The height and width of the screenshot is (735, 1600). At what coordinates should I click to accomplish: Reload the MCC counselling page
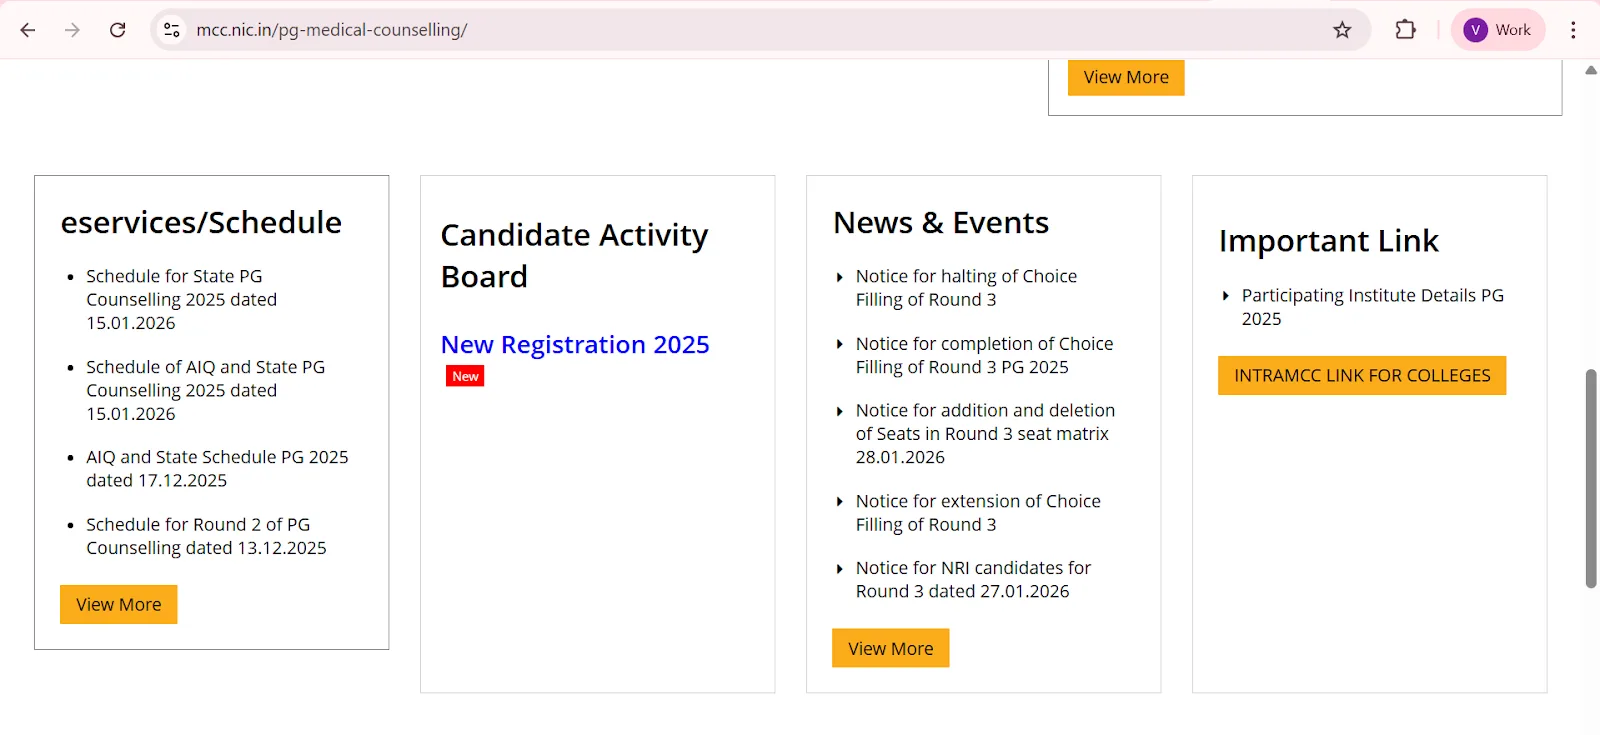coord(117,29)
